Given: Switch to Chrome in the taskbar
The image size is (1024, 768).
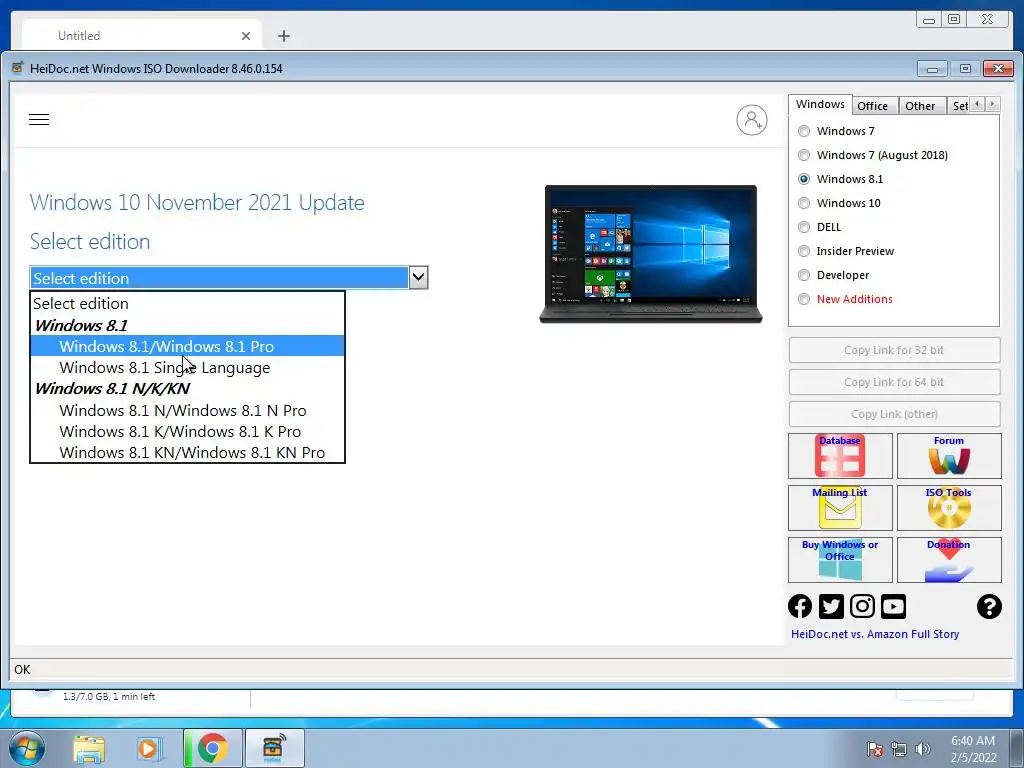Looking at the screenshot, I should pos(212,748).
